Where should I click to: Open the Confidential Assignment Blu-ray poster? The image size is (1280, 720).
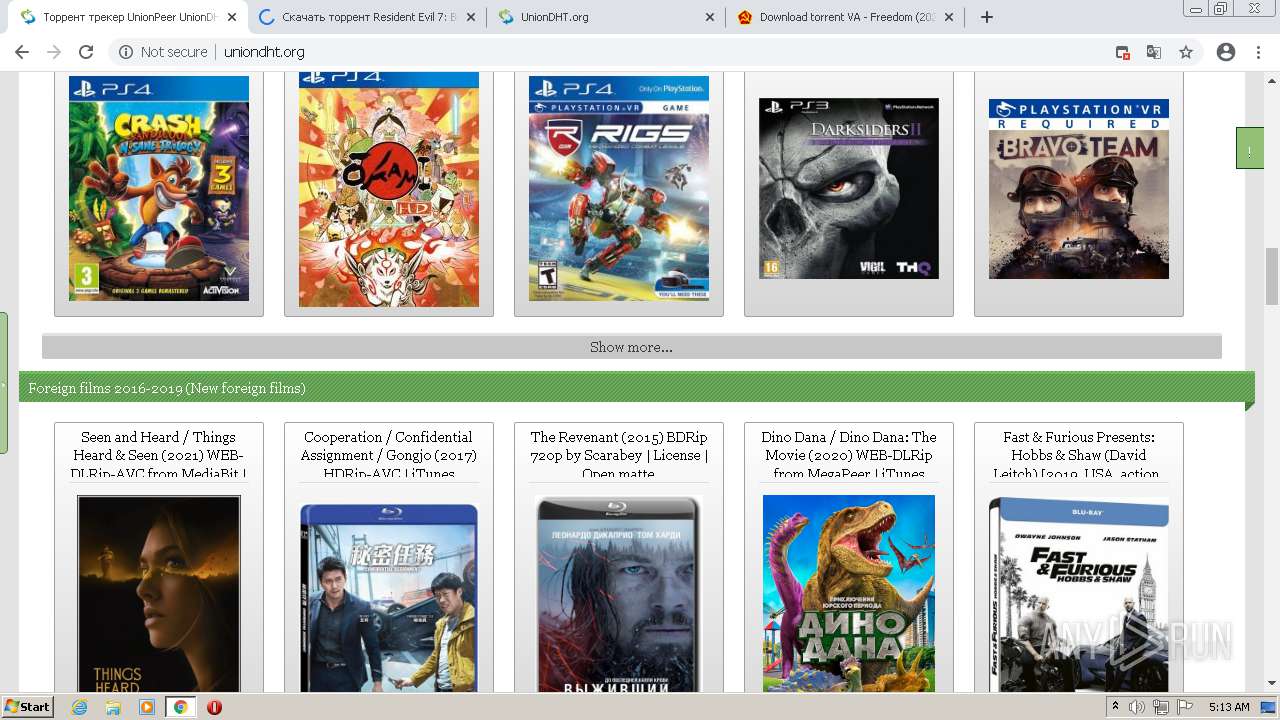(389, 597)
